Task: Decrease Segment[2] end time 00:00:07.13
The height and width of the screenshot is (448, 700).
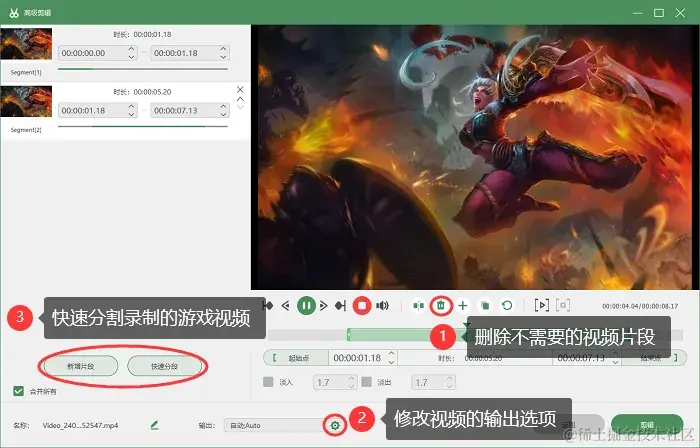Action: (223, 114)
